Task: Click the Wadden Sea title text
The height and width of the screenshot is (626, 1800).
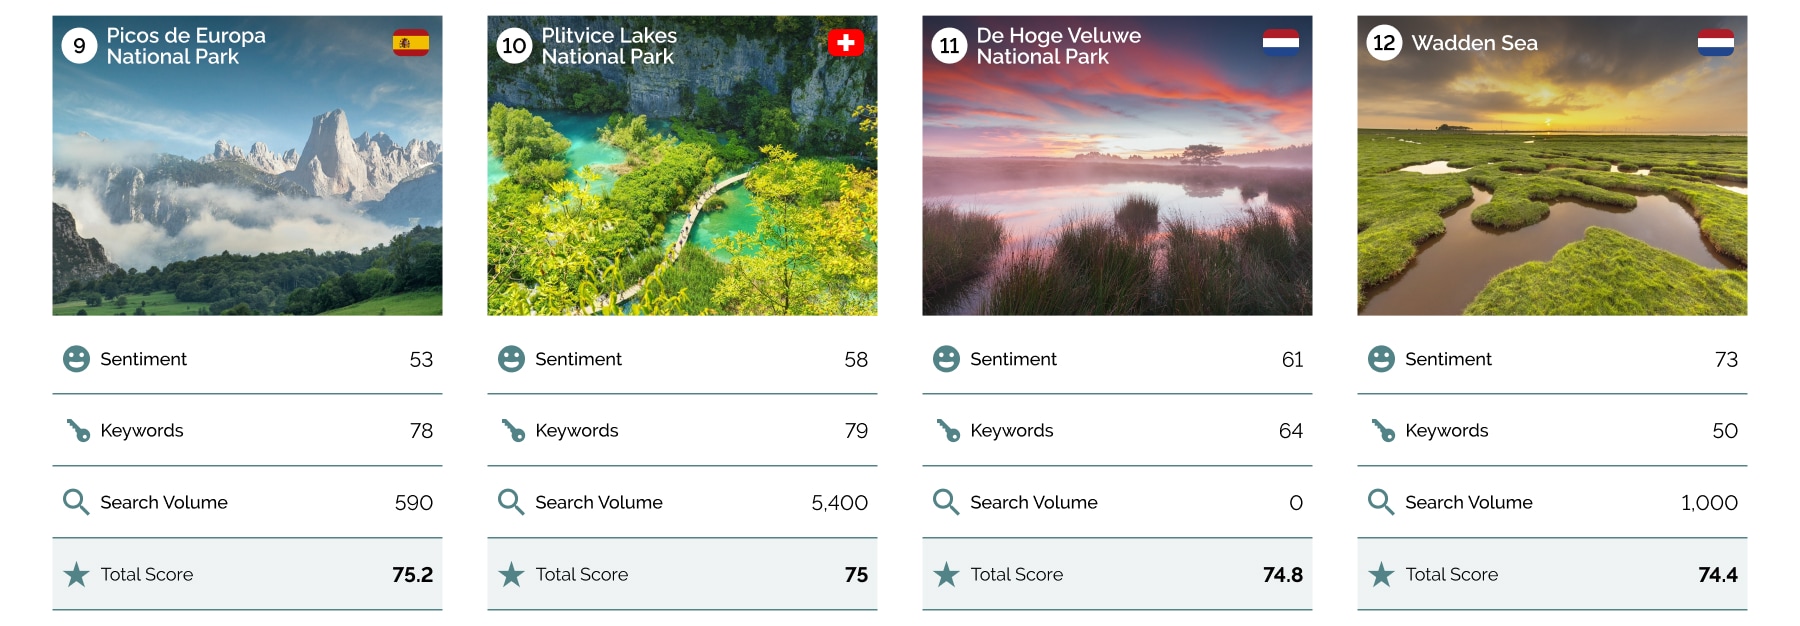Action: click(1474, 43)
